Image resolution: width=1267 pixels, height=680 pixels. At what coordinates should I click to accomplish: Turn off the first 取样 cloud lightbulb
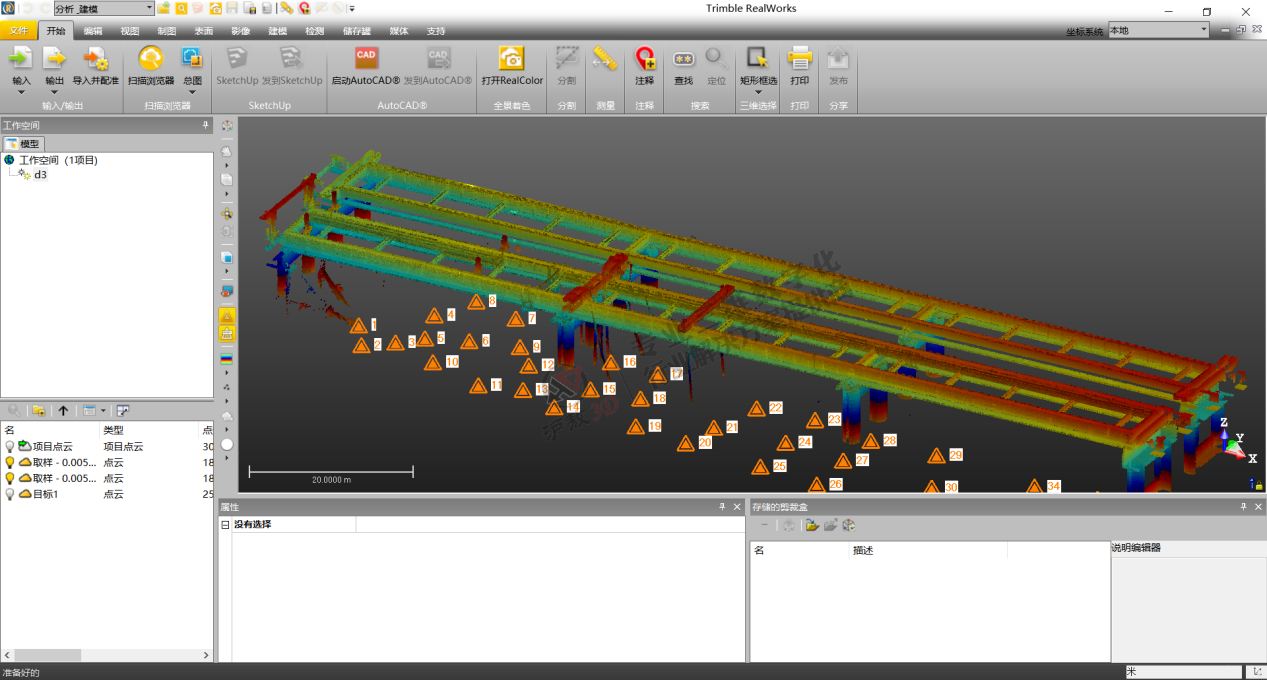10,463
